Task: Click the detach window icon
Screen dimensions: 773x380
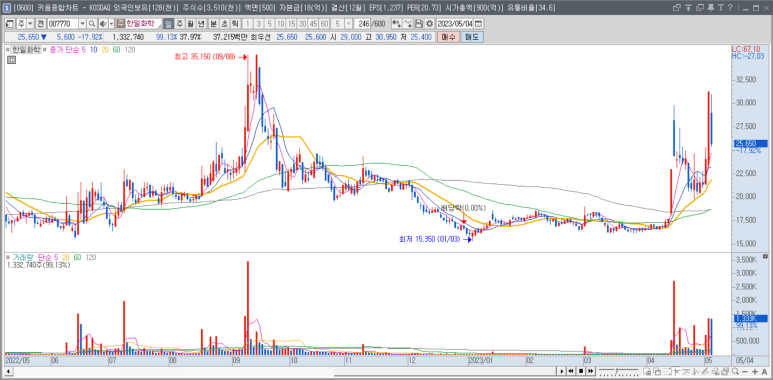Action: (x=677, y=7)
